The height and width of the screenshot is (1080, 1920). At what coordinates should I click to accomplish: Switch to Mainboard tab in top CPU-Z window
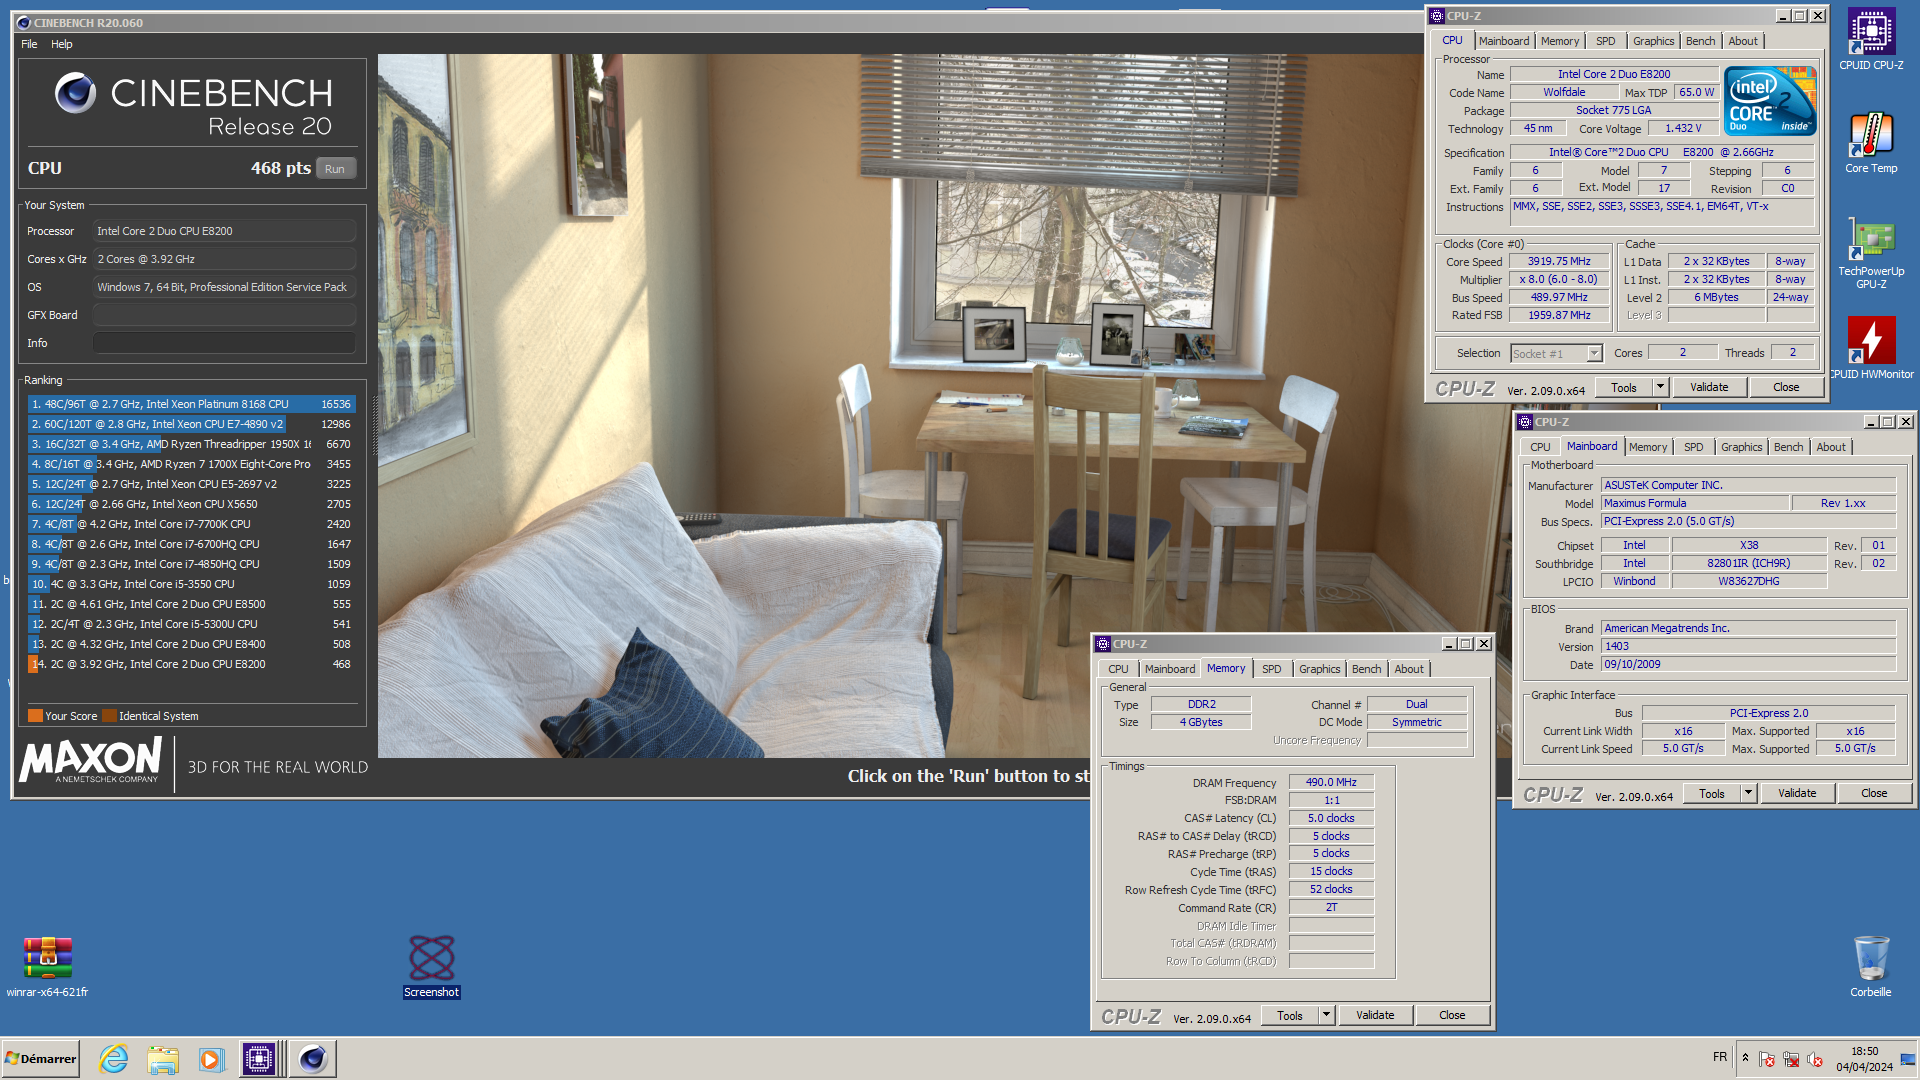1504,41
